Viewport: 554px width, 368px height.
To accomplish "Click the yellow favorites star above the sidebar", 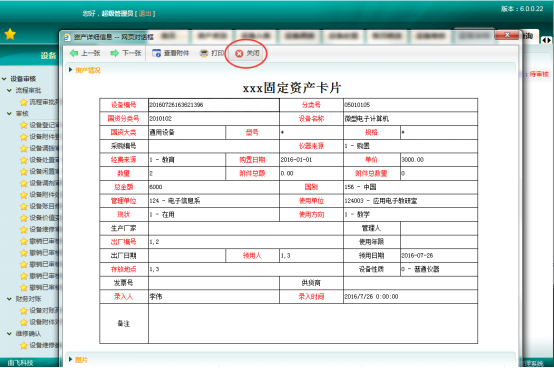I will (10, 34).
